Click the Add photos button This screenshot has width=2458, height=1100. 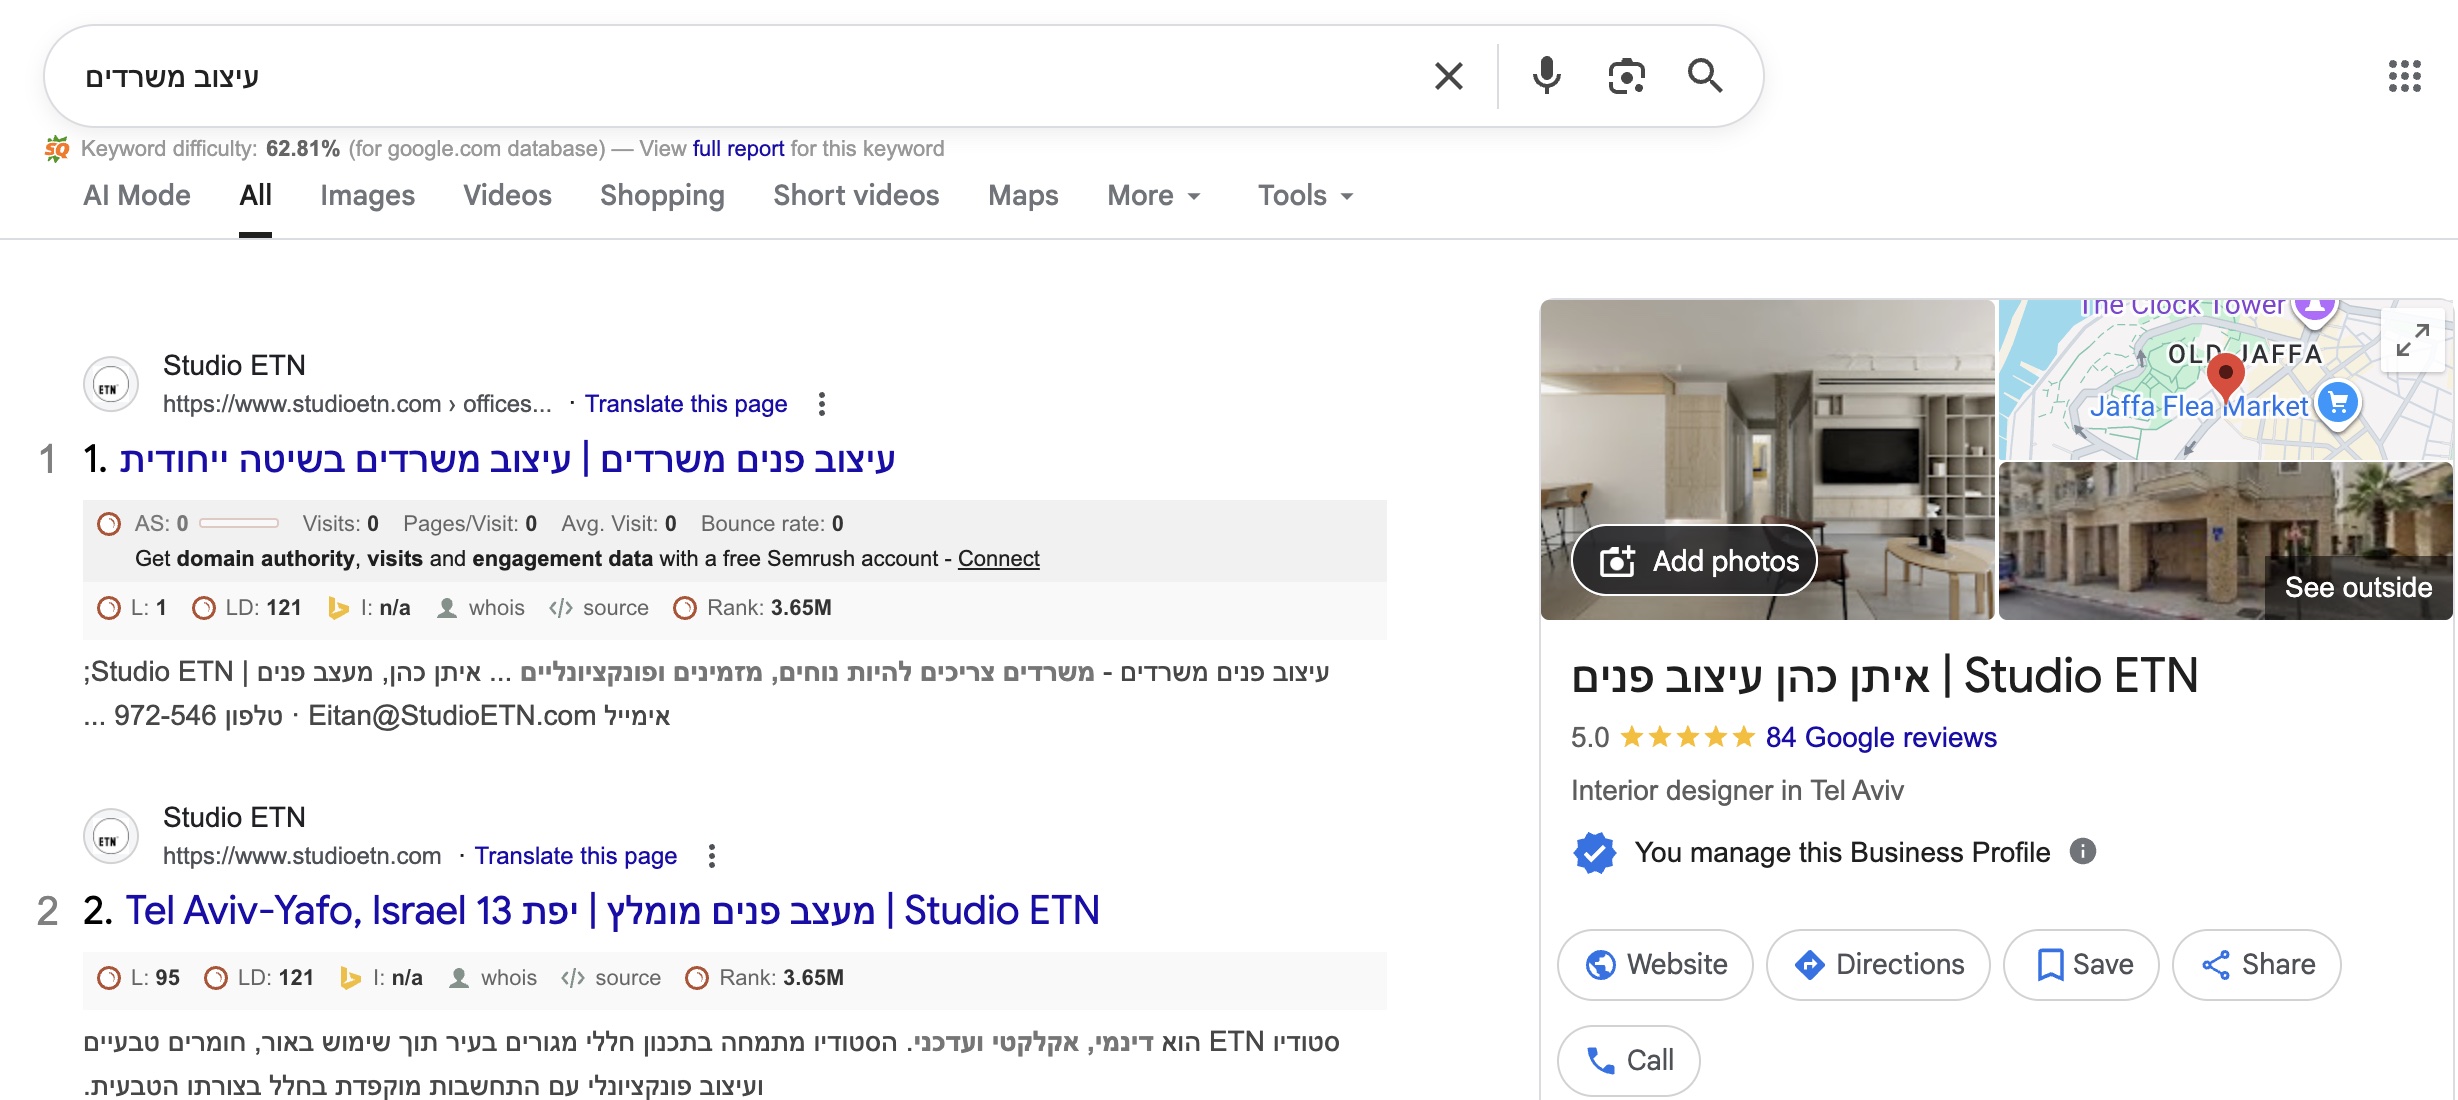(x=1695, y=561)
